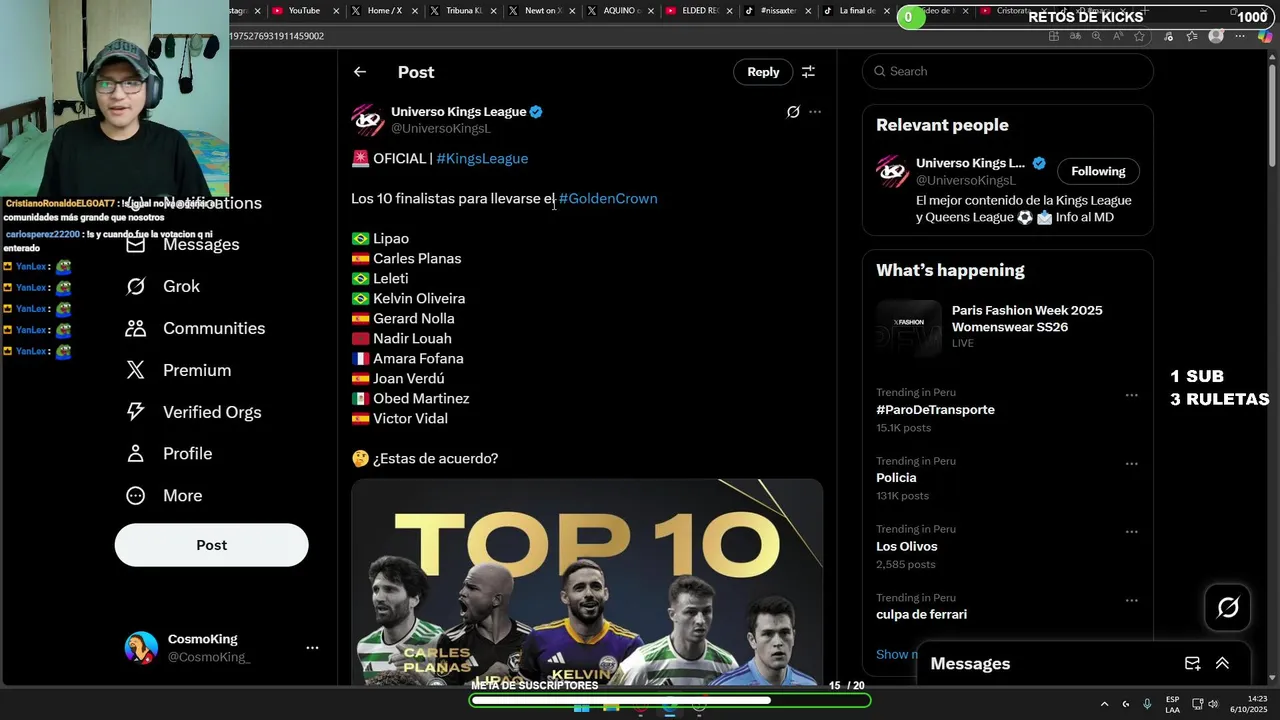Compose new message icon in Messages drawer
This screenshot has width=1280, height=720.
(1192, 663)
